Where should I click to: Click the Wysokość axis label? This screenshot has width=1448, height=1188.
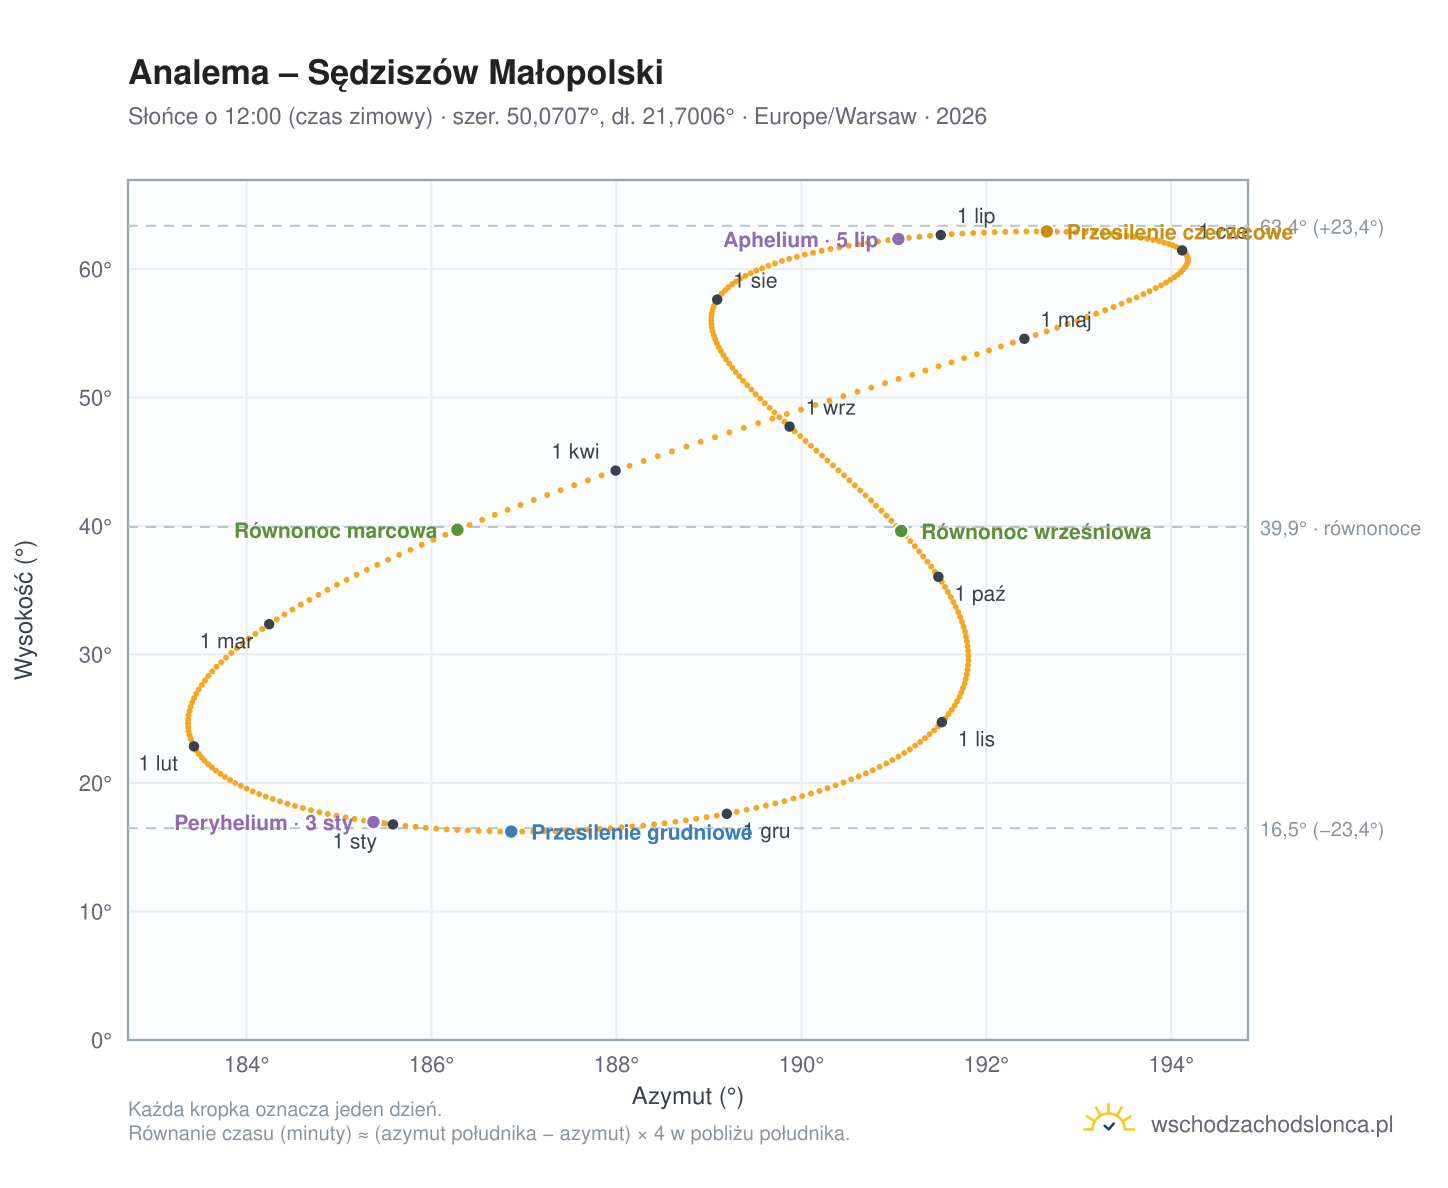coord(25,610)
